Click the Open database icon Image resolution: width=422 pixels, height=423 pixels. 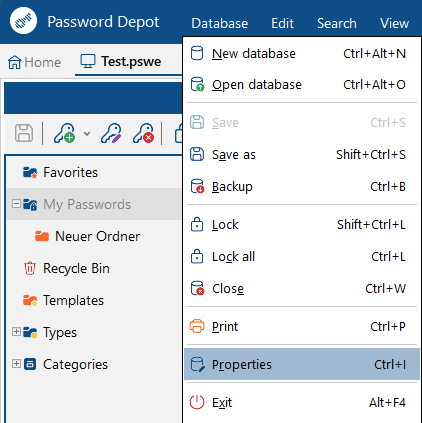pyautogui.click(x=197, y=84)
